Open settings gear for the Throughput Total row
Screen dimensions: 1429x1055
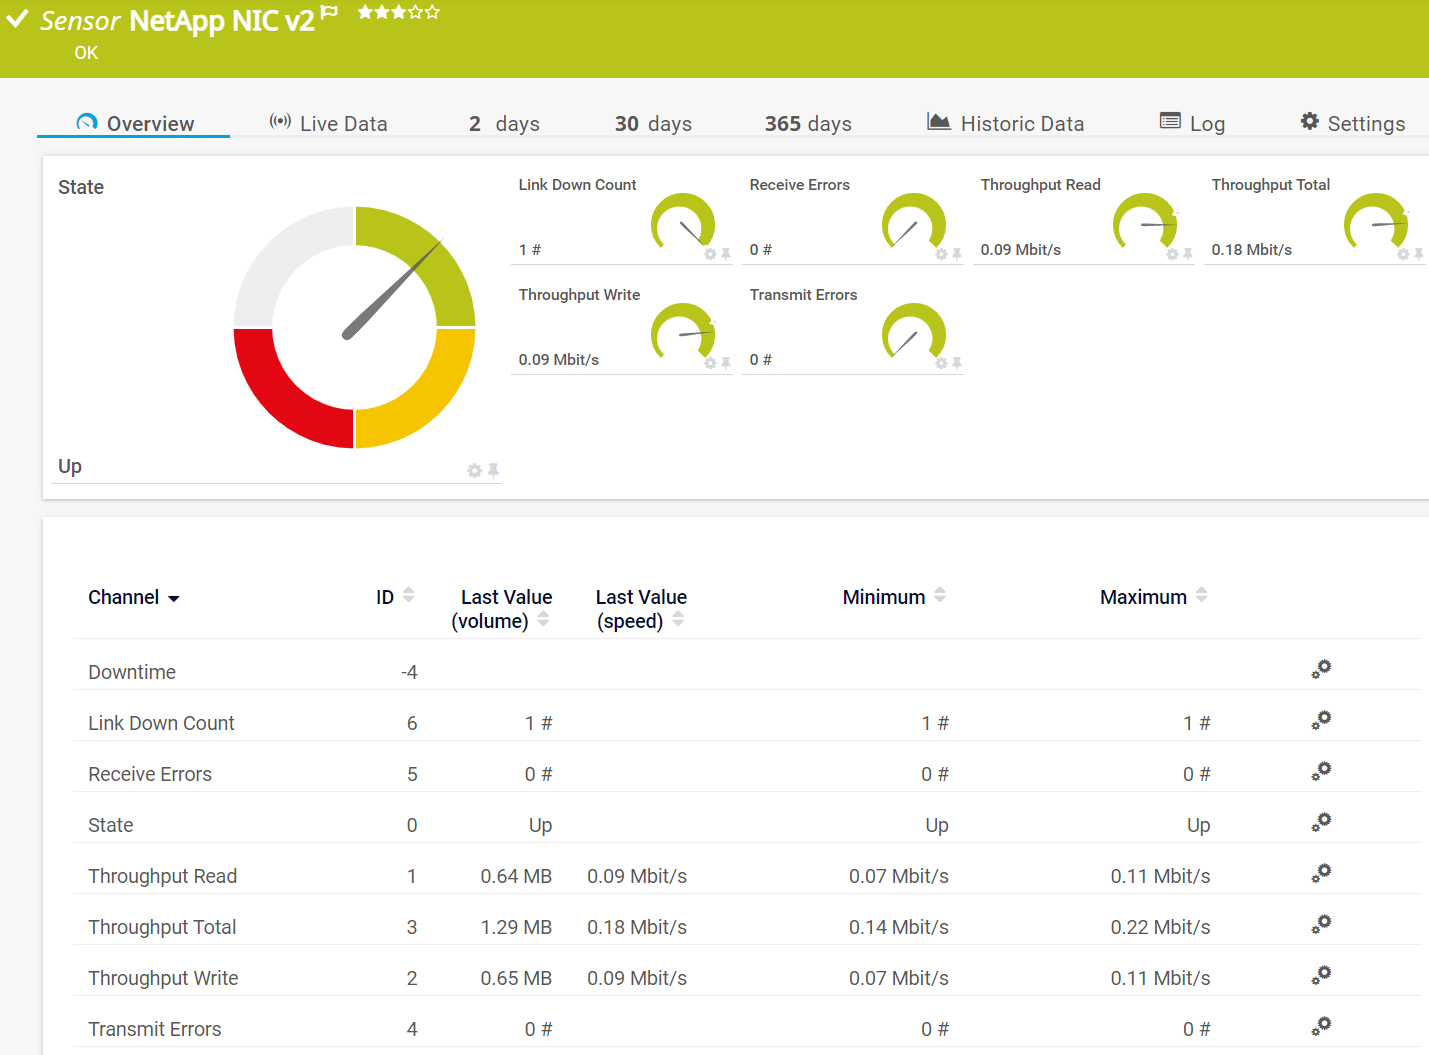click(x=1321, y=925)
